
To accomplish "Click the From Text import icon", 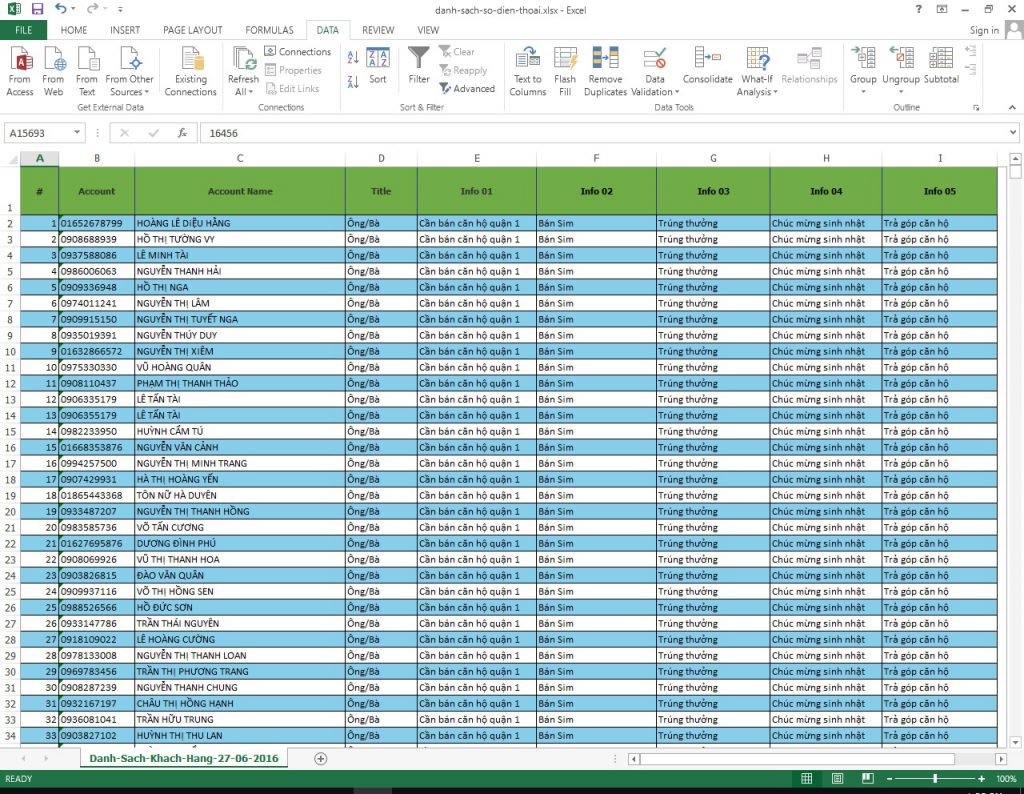I will (x=87, y=71).
